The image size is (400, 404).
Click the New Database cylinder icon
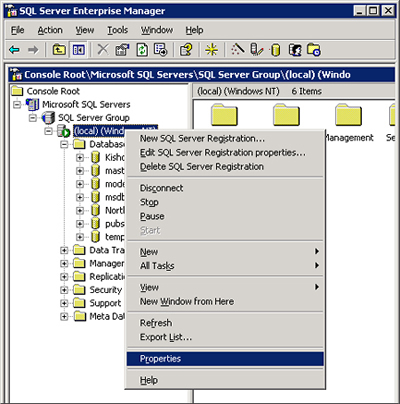[275, 50]
